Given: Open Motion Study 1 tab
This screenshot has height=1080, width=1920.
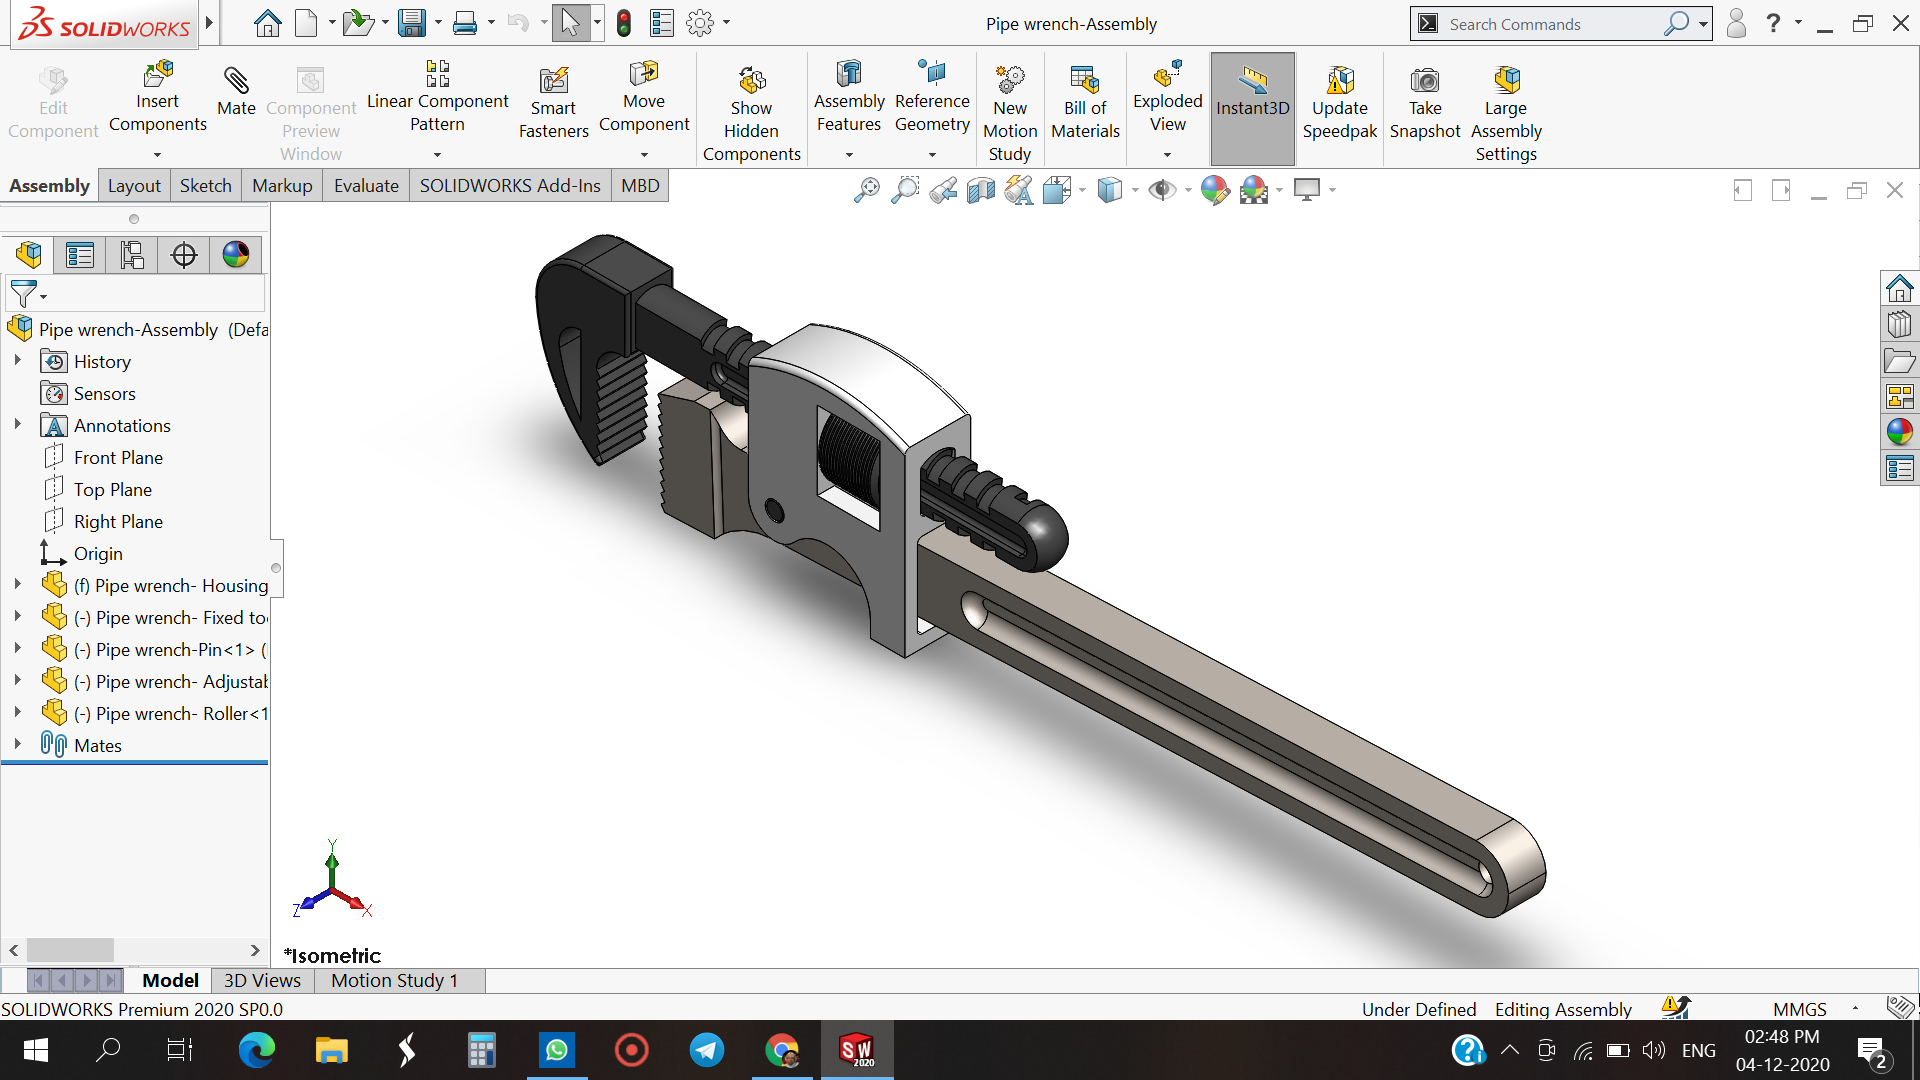Looking at the screenshot, I should coord(394,981).
